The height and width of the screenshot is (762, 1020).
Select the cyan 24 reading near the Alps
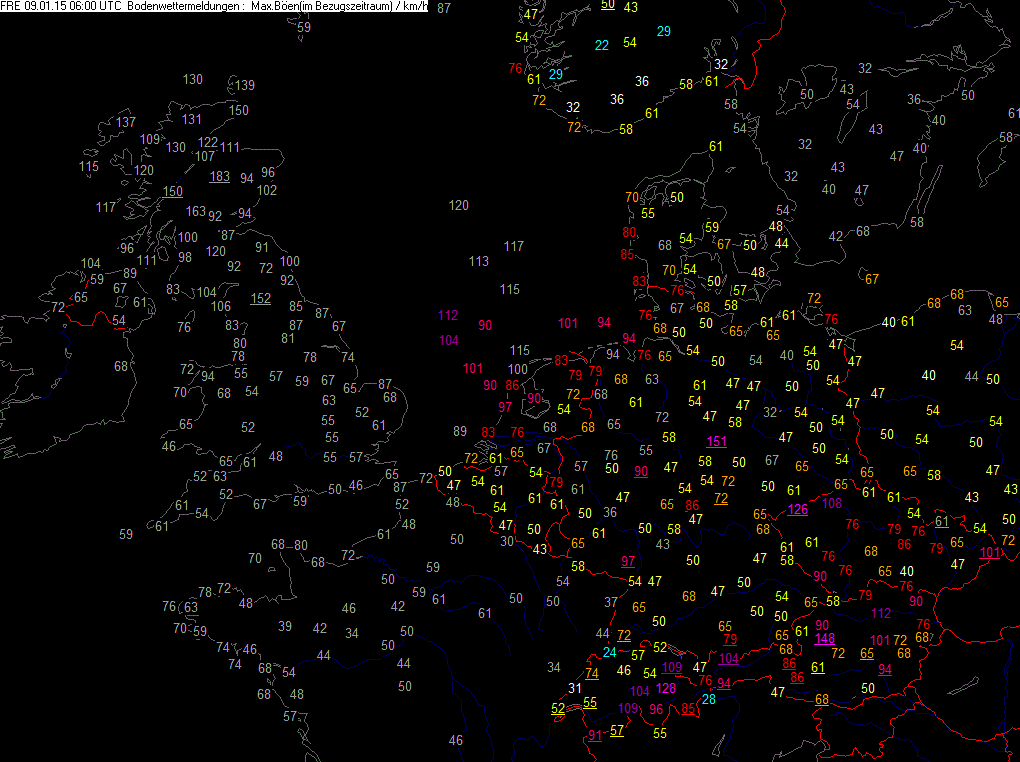coord(609,652)
